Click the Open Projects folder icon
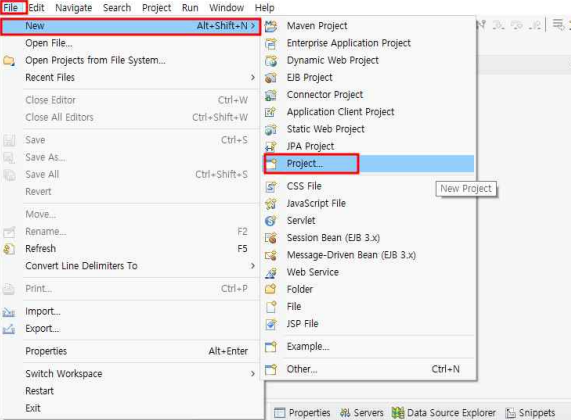571x420 pixels. 9,60
